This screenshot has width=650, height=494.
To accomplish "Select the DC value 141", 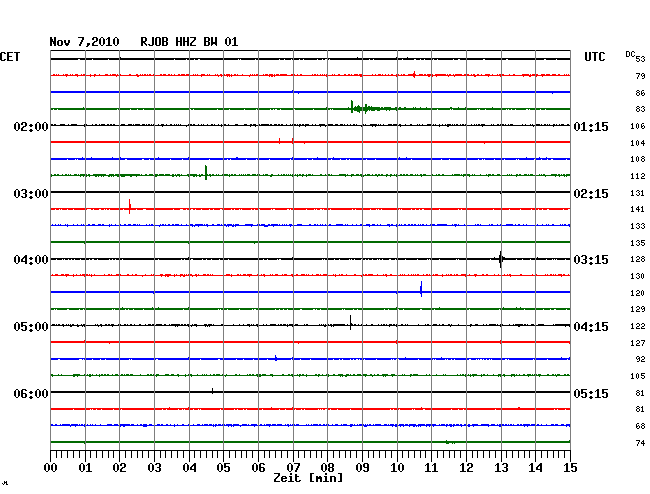I will click(638, 209).
